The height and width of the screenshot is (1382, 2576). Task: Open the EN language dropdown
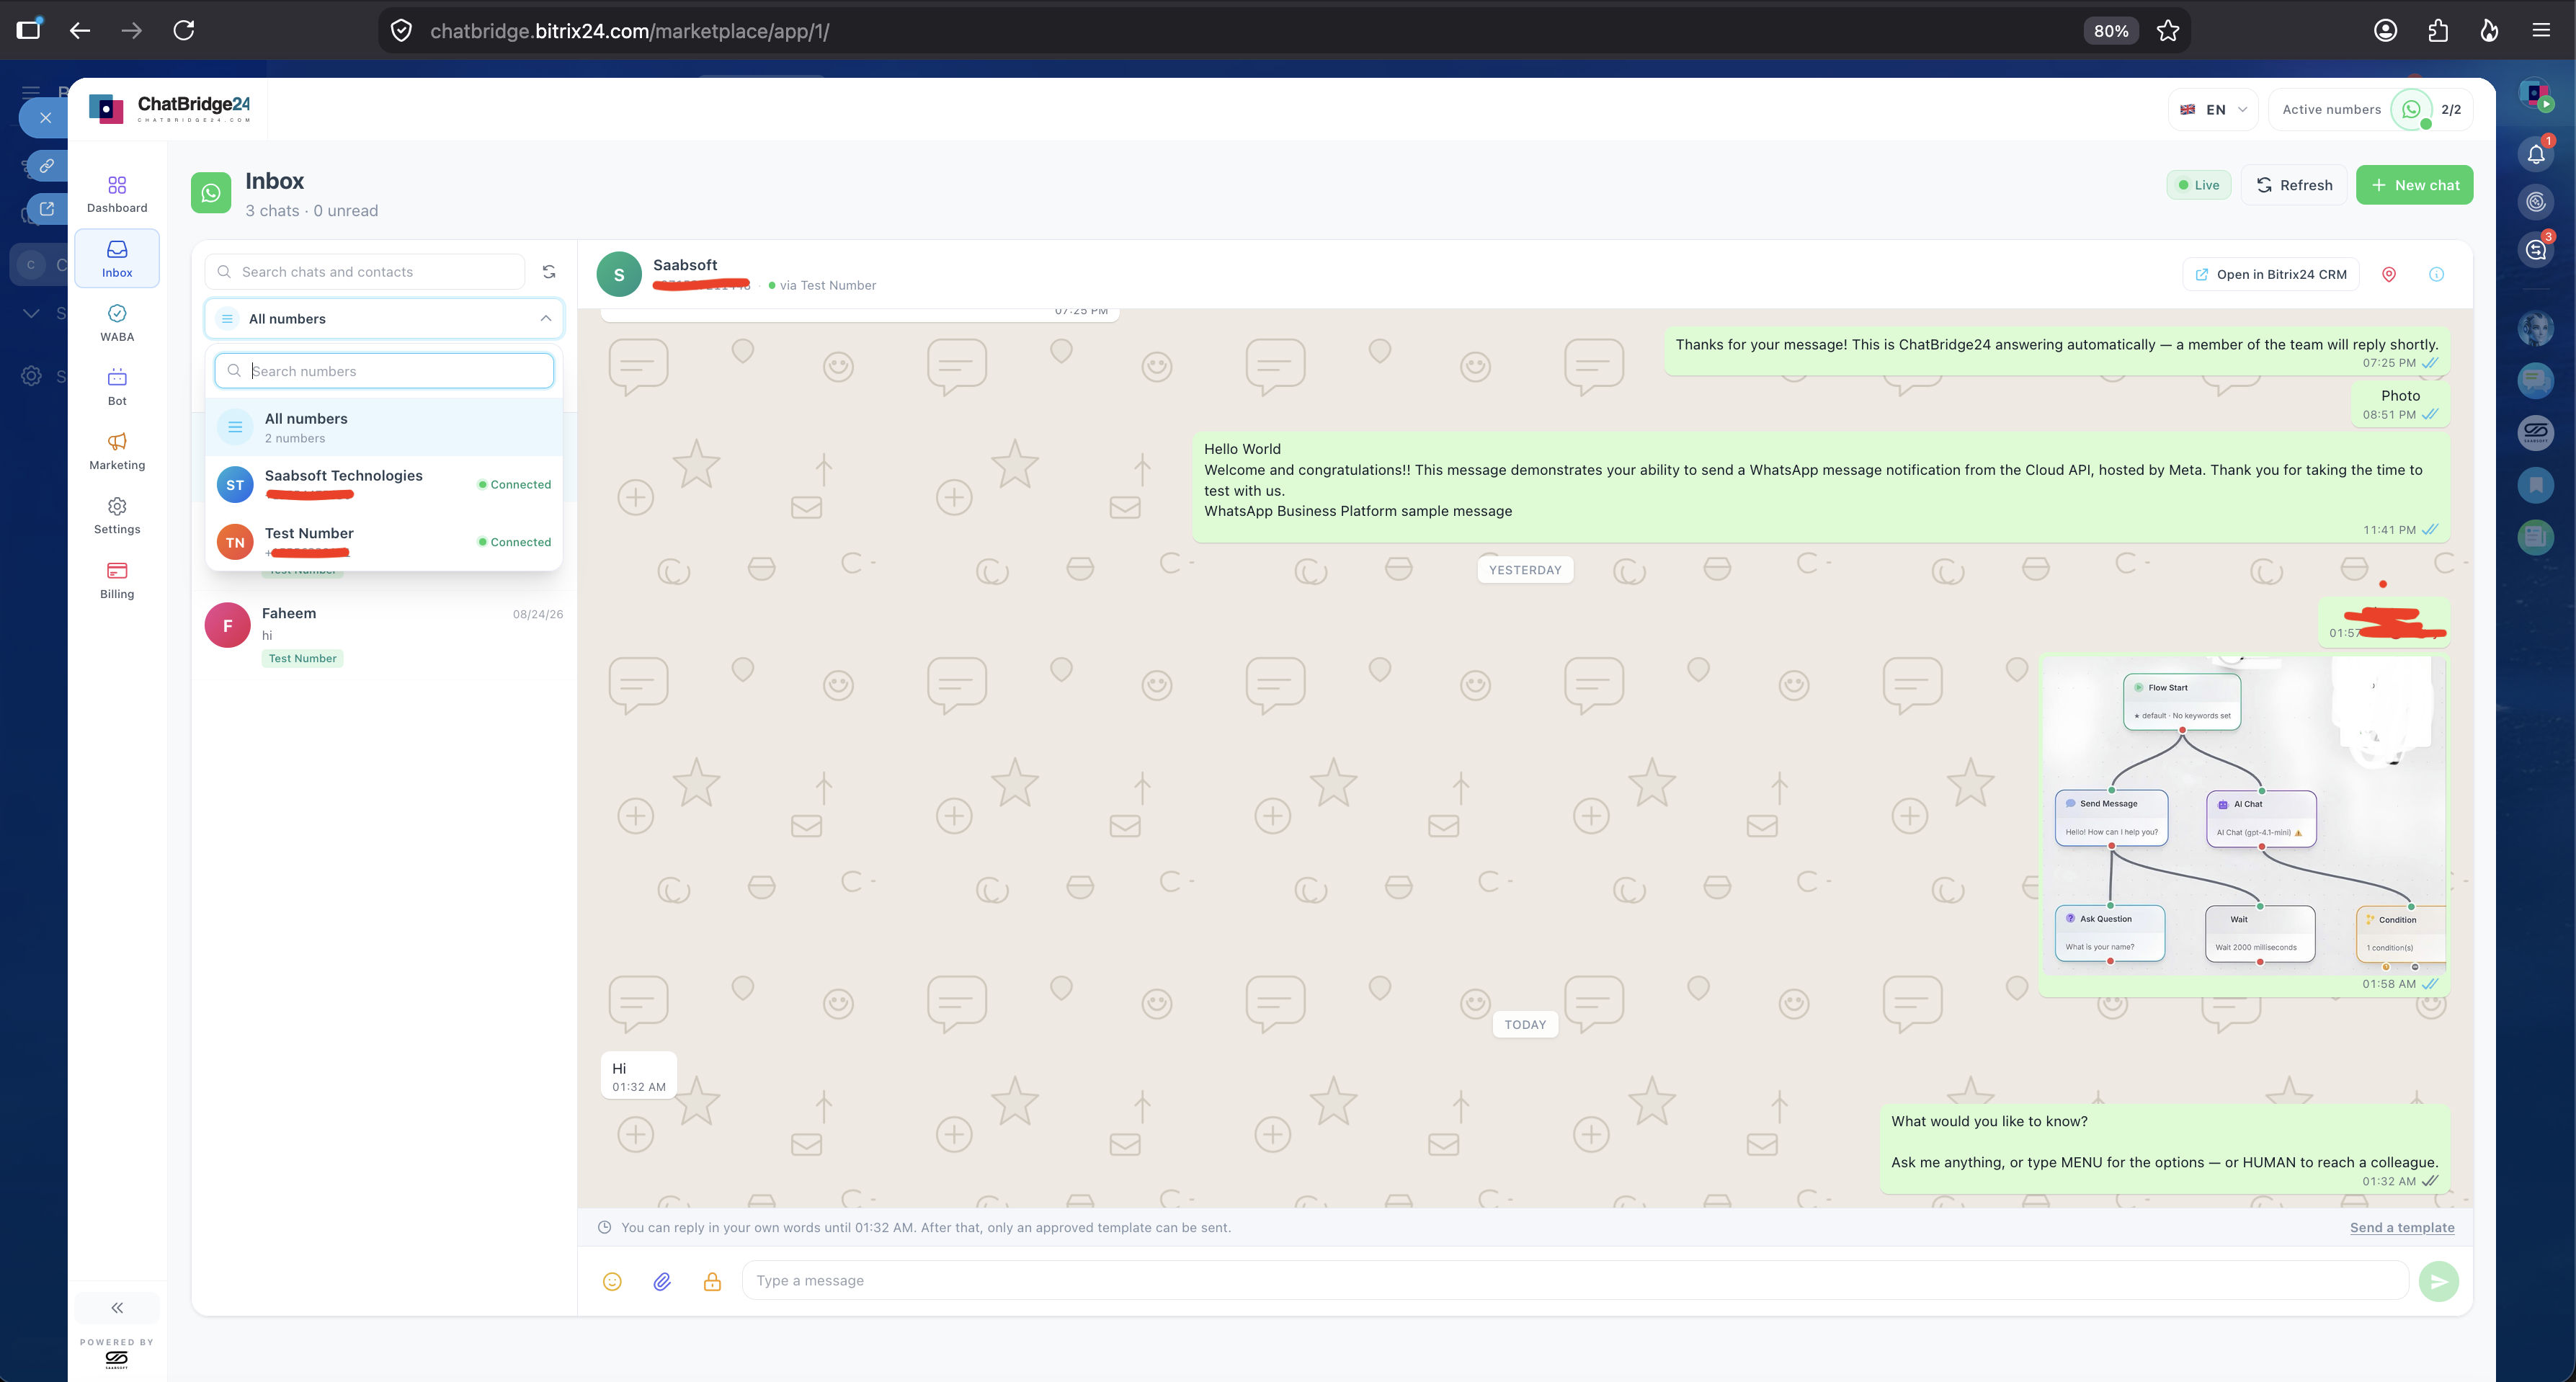[x=2213, y=110]
